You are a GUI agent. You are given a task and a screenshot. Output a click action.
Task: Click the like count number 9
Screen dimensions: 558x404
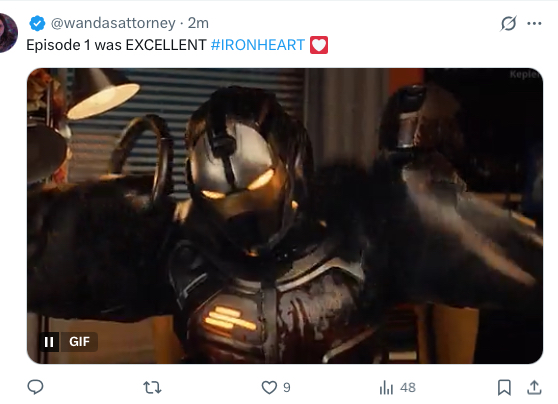287,387
